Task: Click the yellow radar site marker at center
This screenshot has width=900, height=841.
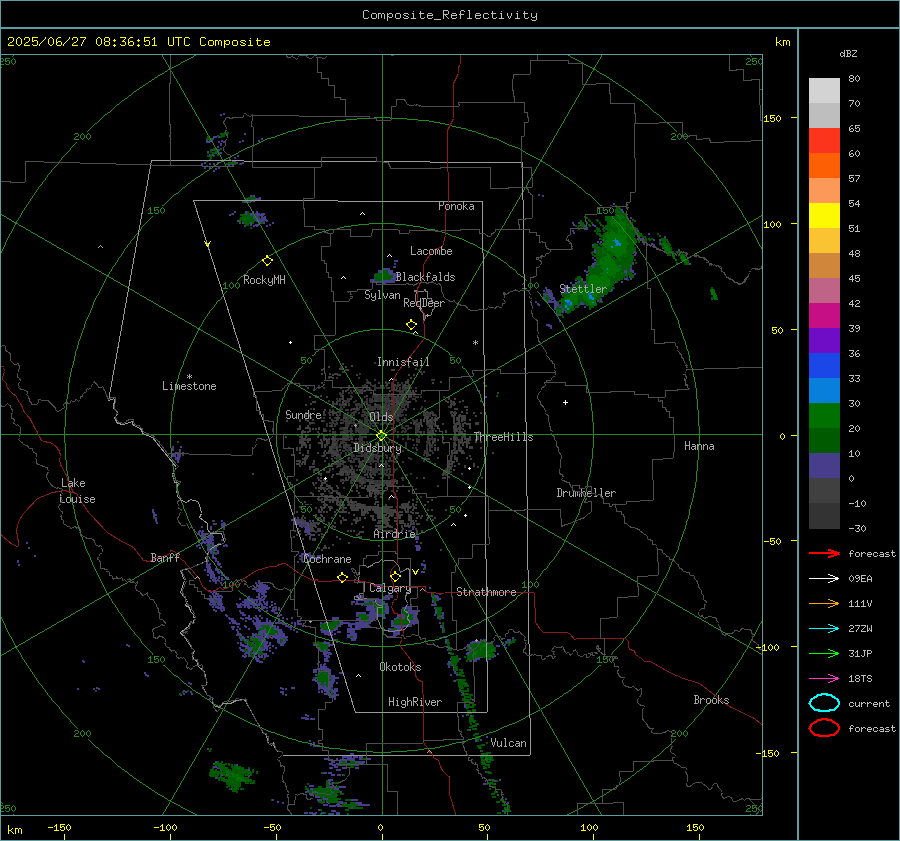Action: click(381, 436)
